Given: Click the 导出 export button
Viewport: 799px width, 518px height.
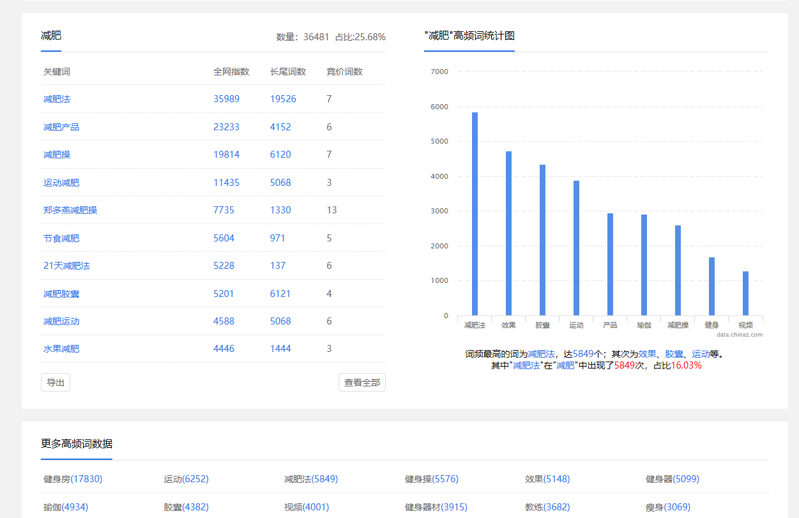Looking at the screenshot, I should 56,383.
